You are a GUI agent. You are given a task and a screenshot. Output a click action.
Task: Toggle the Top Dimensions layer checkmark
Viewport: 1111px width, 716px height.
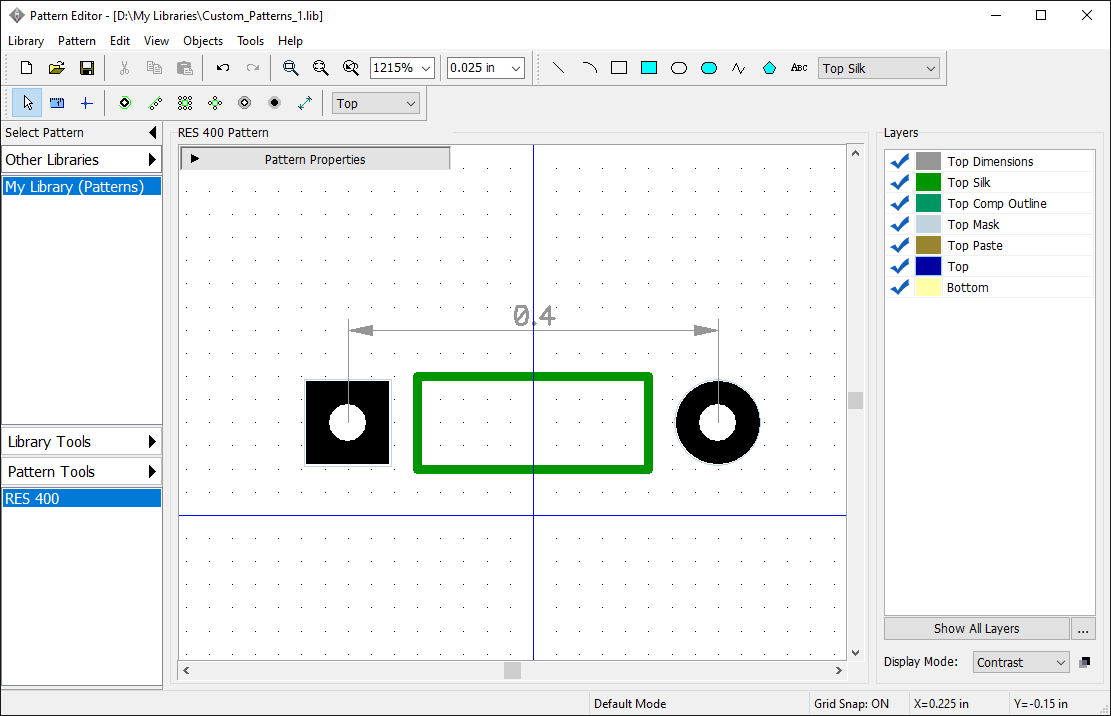click(900, 161)
